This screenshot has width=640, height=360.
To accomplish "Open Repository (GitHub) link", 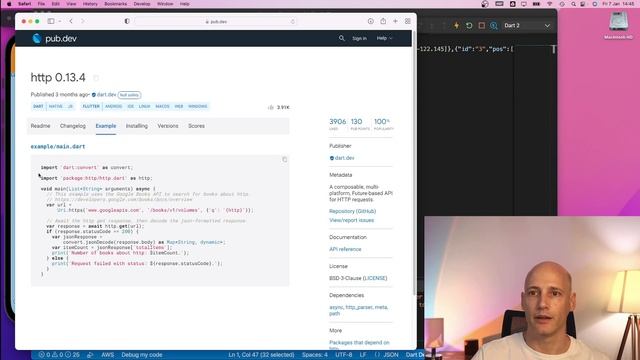I will click(x=352, y=211).
